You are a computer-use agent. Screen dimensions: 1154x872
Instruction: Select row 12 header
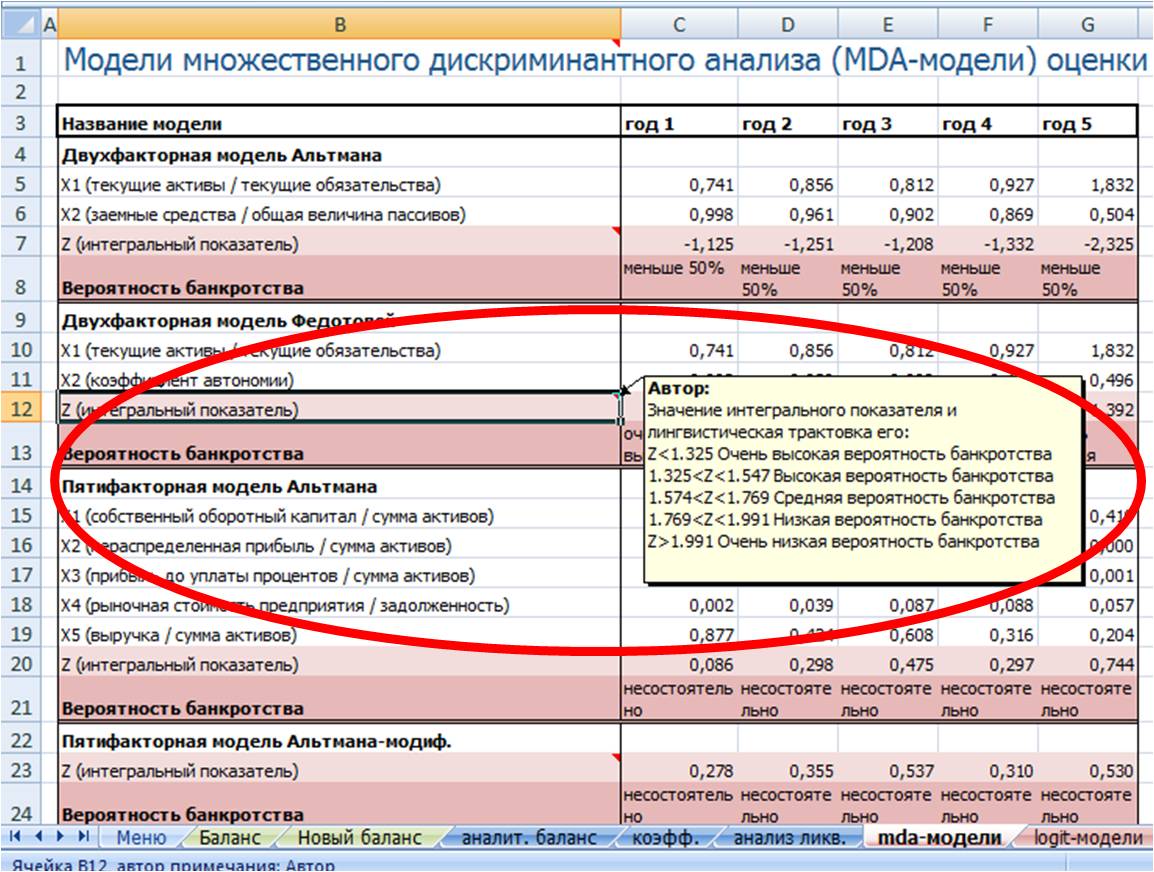pos(21,408)
